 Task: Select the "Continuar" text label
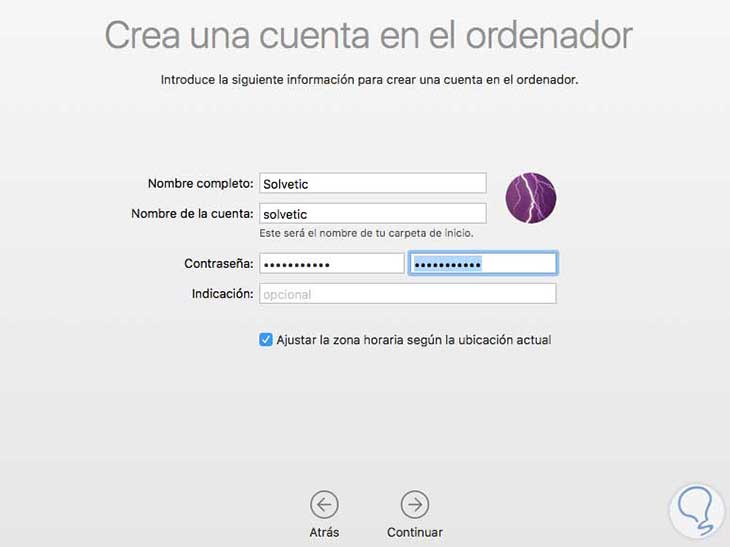click(x=414, y=532)
